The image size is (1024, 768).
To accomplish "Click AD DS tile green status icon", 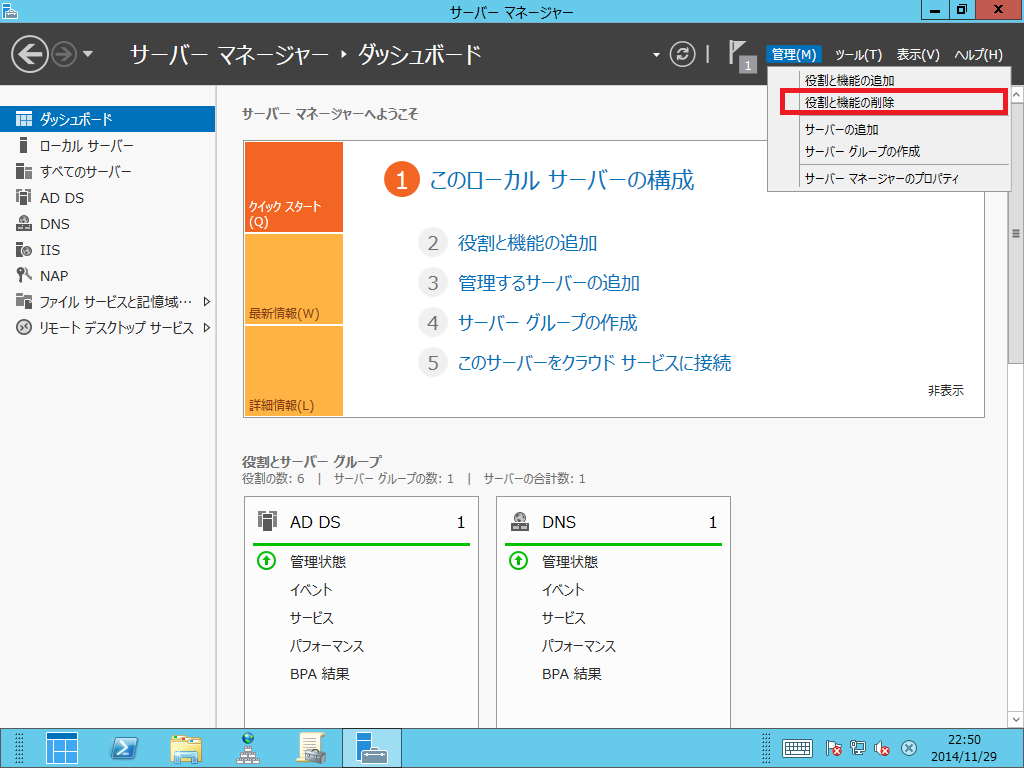I will pos(266,561).
